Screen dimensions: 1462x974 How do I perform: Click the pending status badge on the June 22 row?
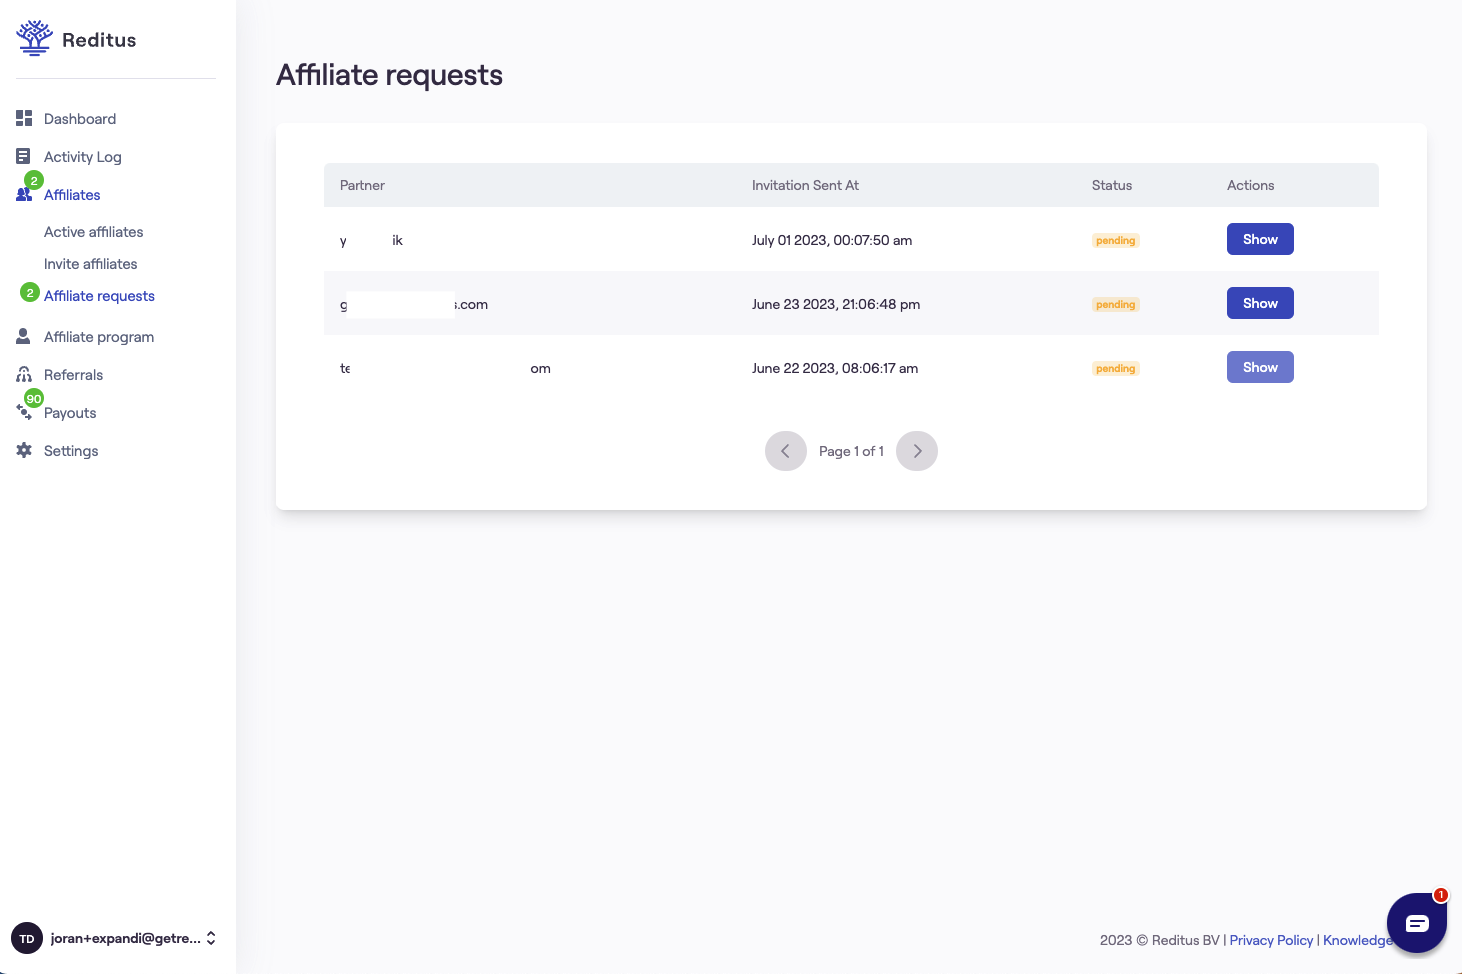coord(1115,368)
